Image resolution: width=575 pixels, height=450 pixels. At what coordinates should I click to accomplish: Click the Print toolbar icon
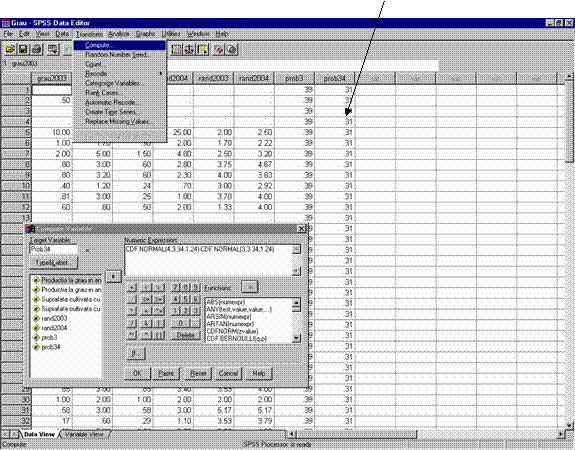point(36,50)
